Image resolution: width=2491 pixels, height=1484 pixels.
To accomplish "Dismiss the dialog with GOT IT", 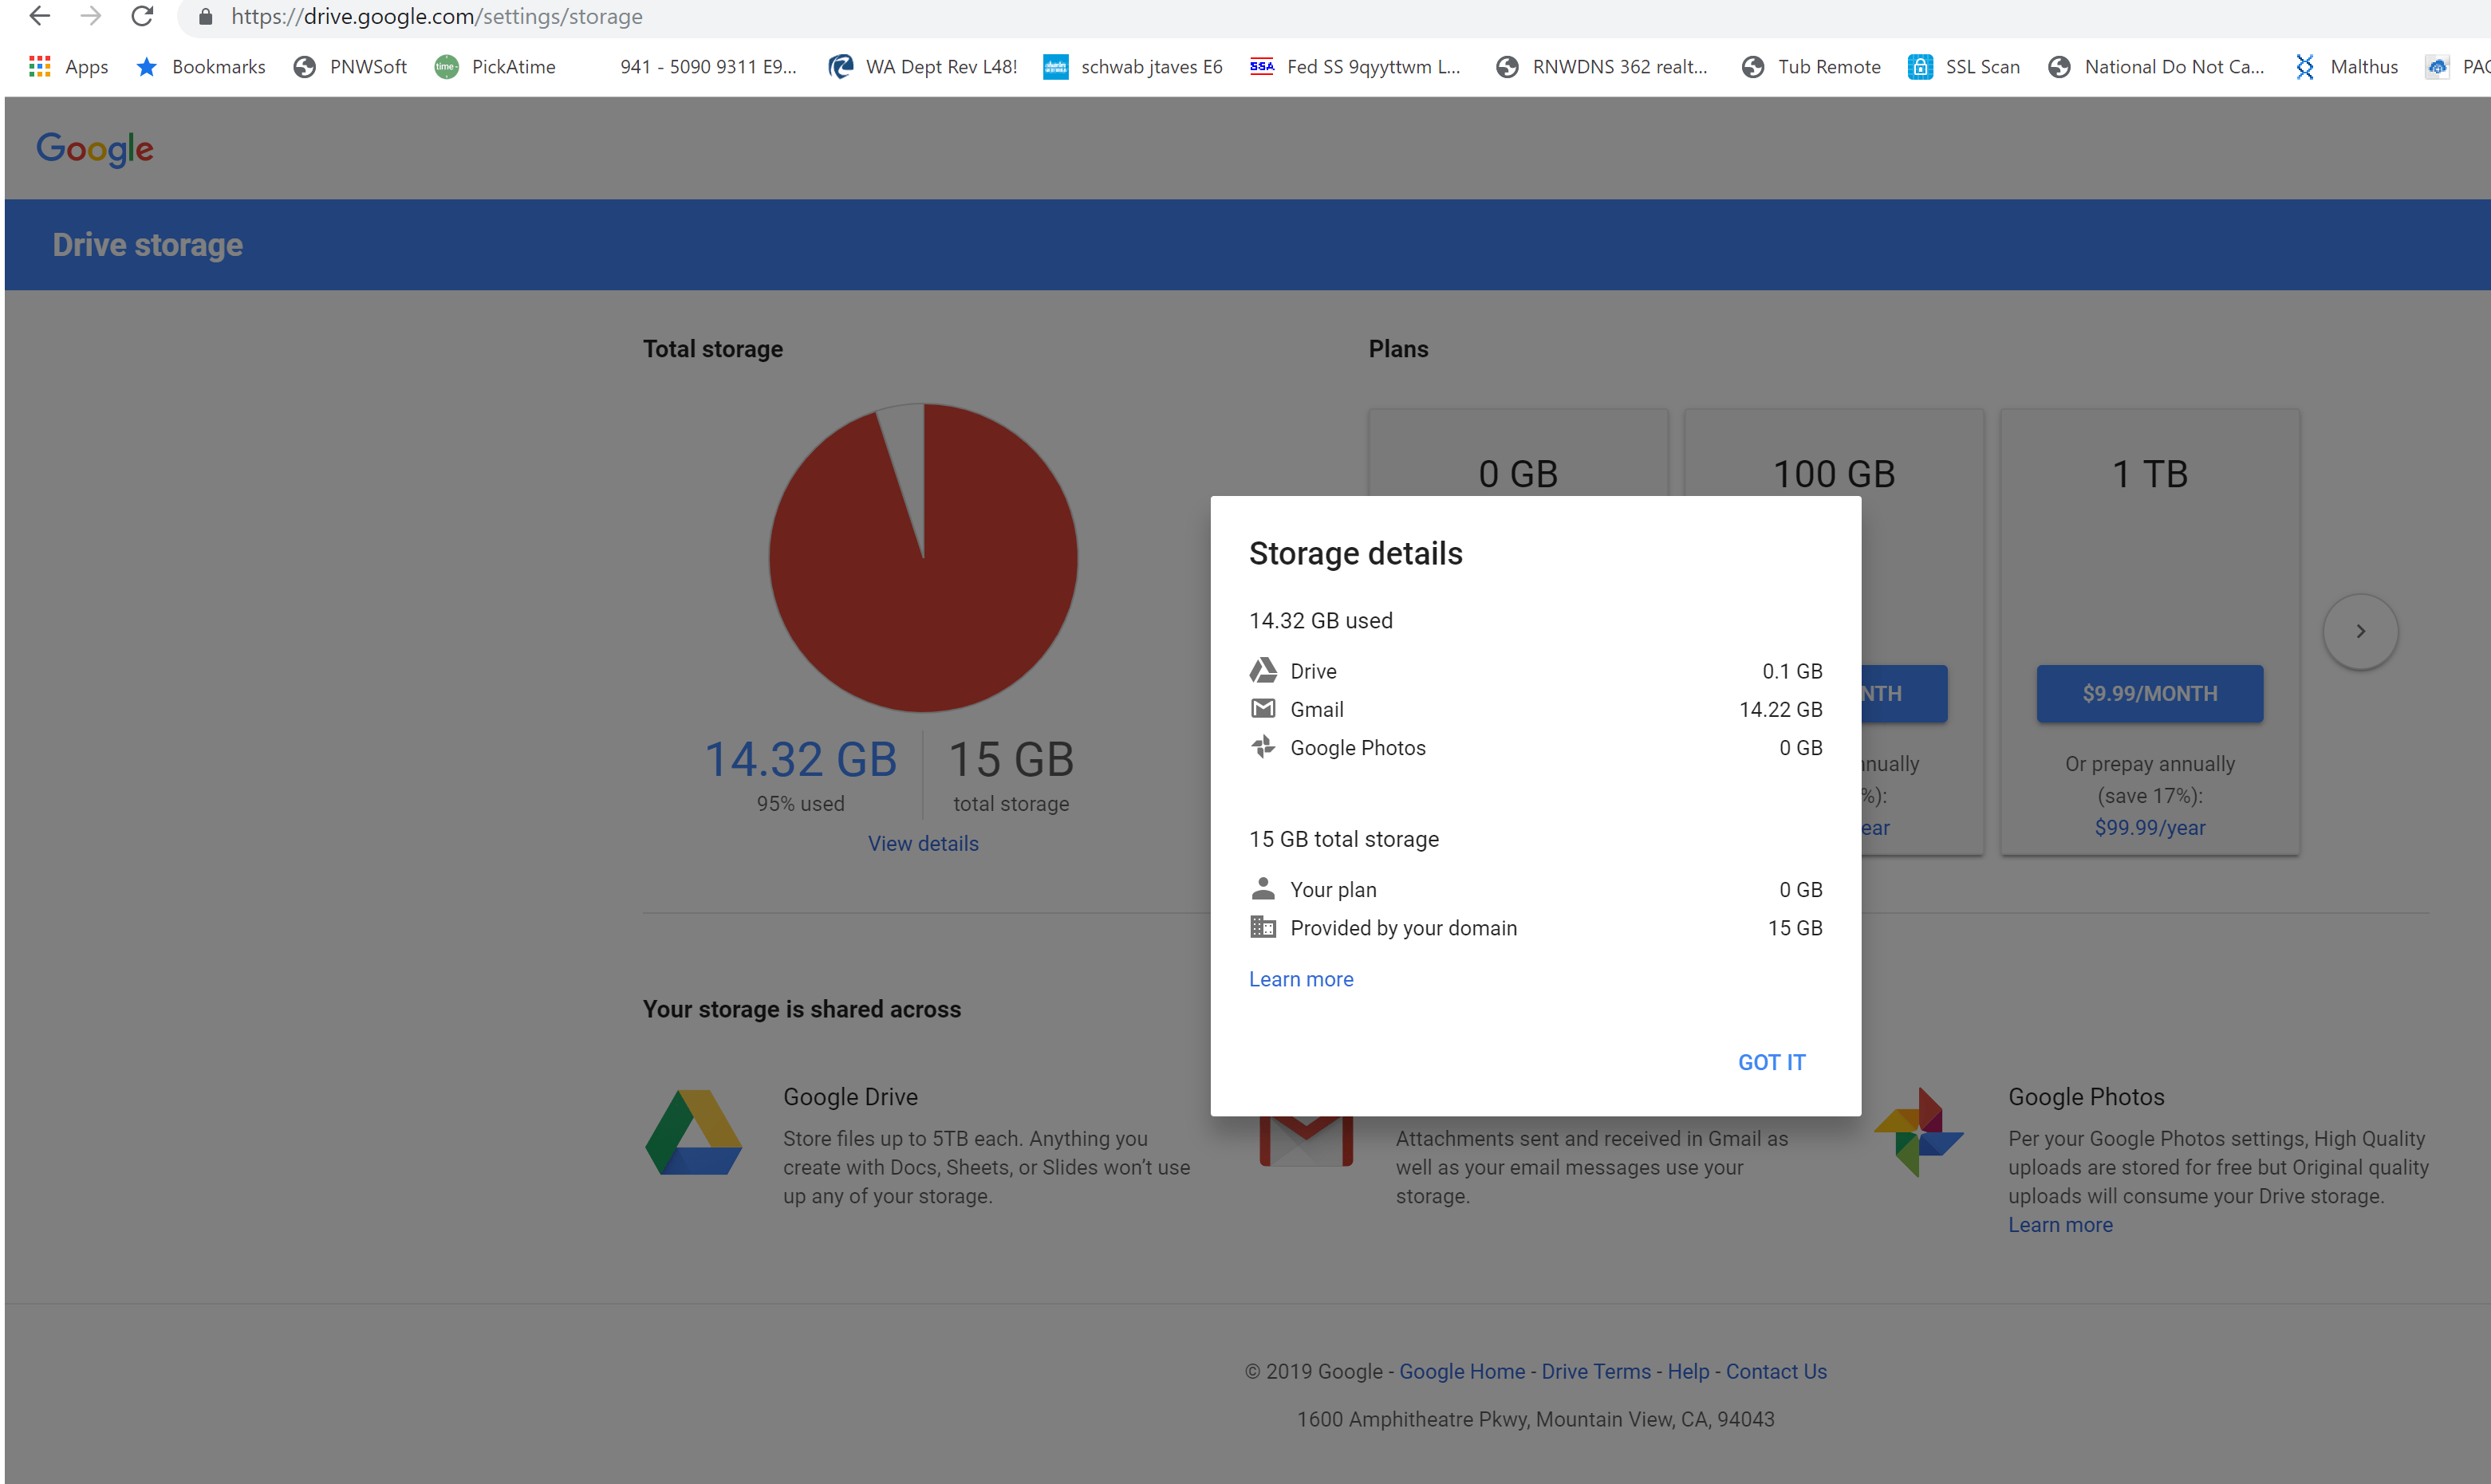I will tap(1771, 1062).
